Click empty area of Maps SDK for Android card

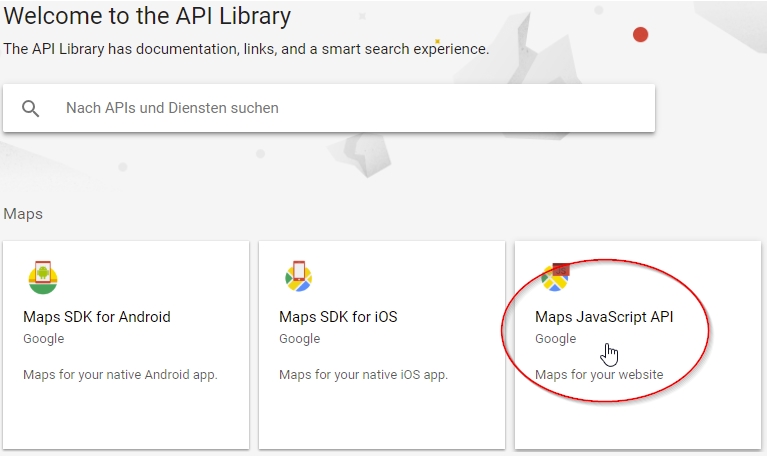point(126,416)
